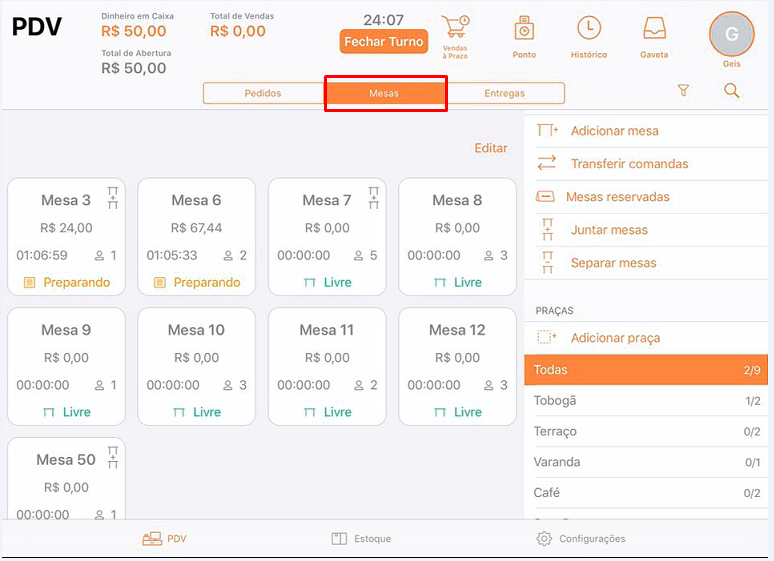Open the Mesa 12 card
This screenshot has height=561, width=774.
point(457,366)
